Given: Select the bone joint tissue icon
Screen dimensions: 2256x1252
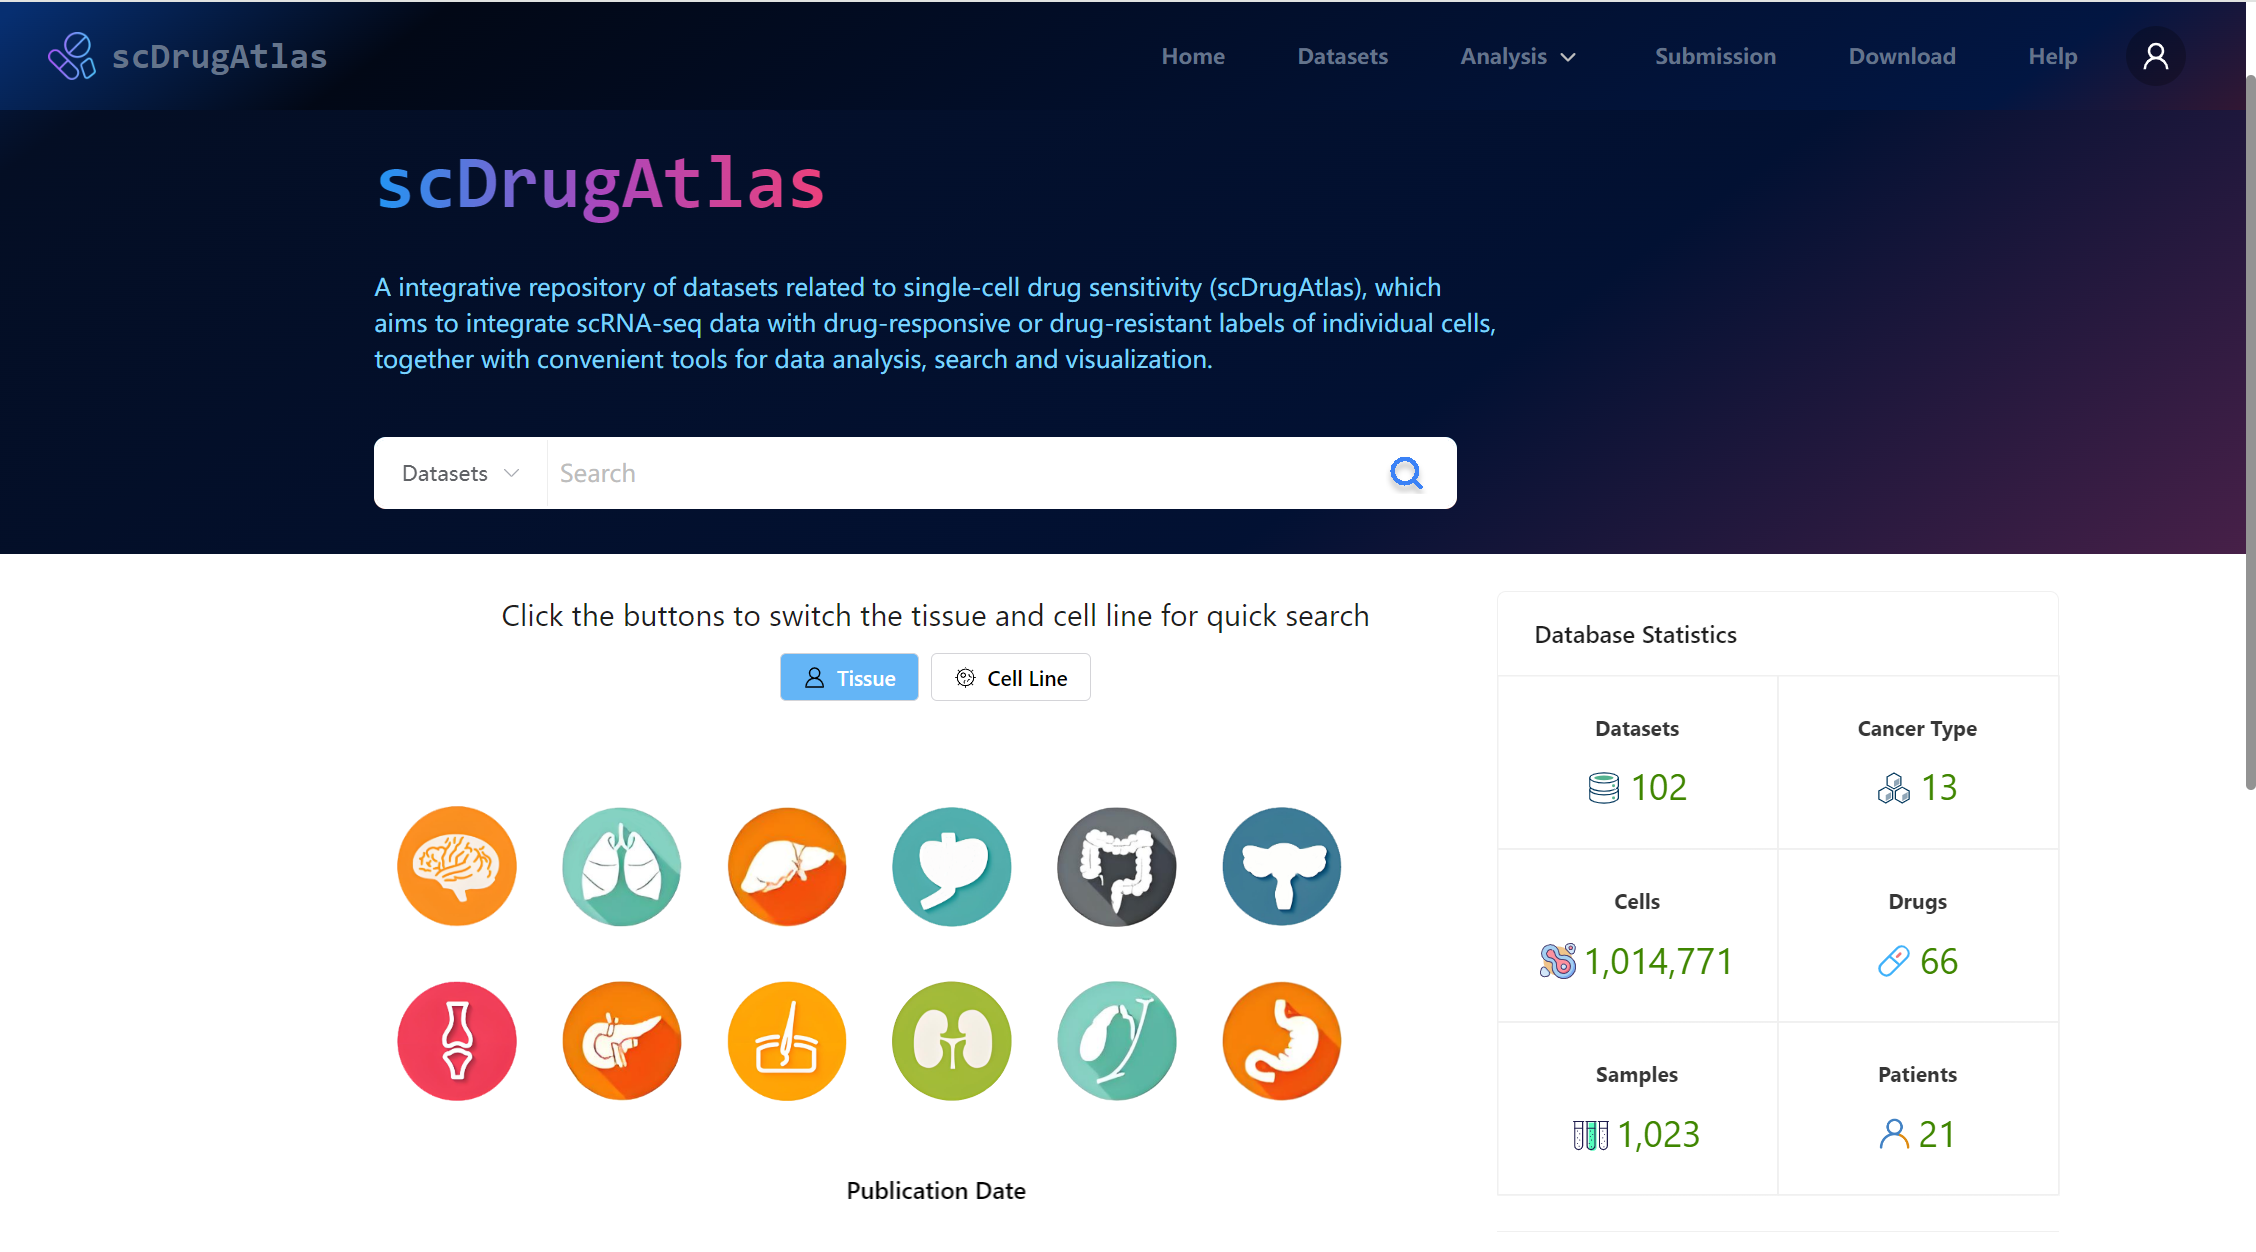Looking at the screenshot, I should pyautogui.click(x=457, y=1041).
